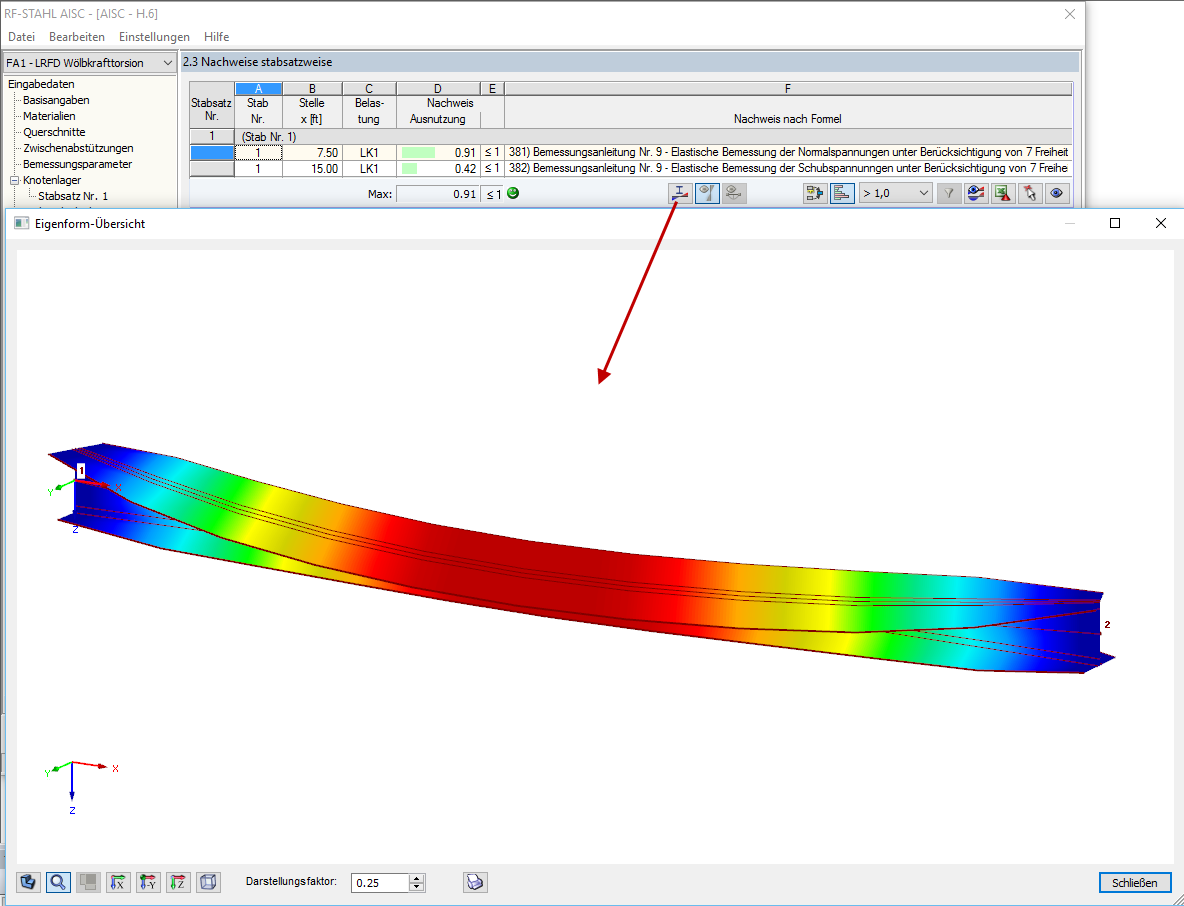Click the 0.91 utilization cell in row one
This screenshot has width=1184, height=906.
tap(438, 153)
